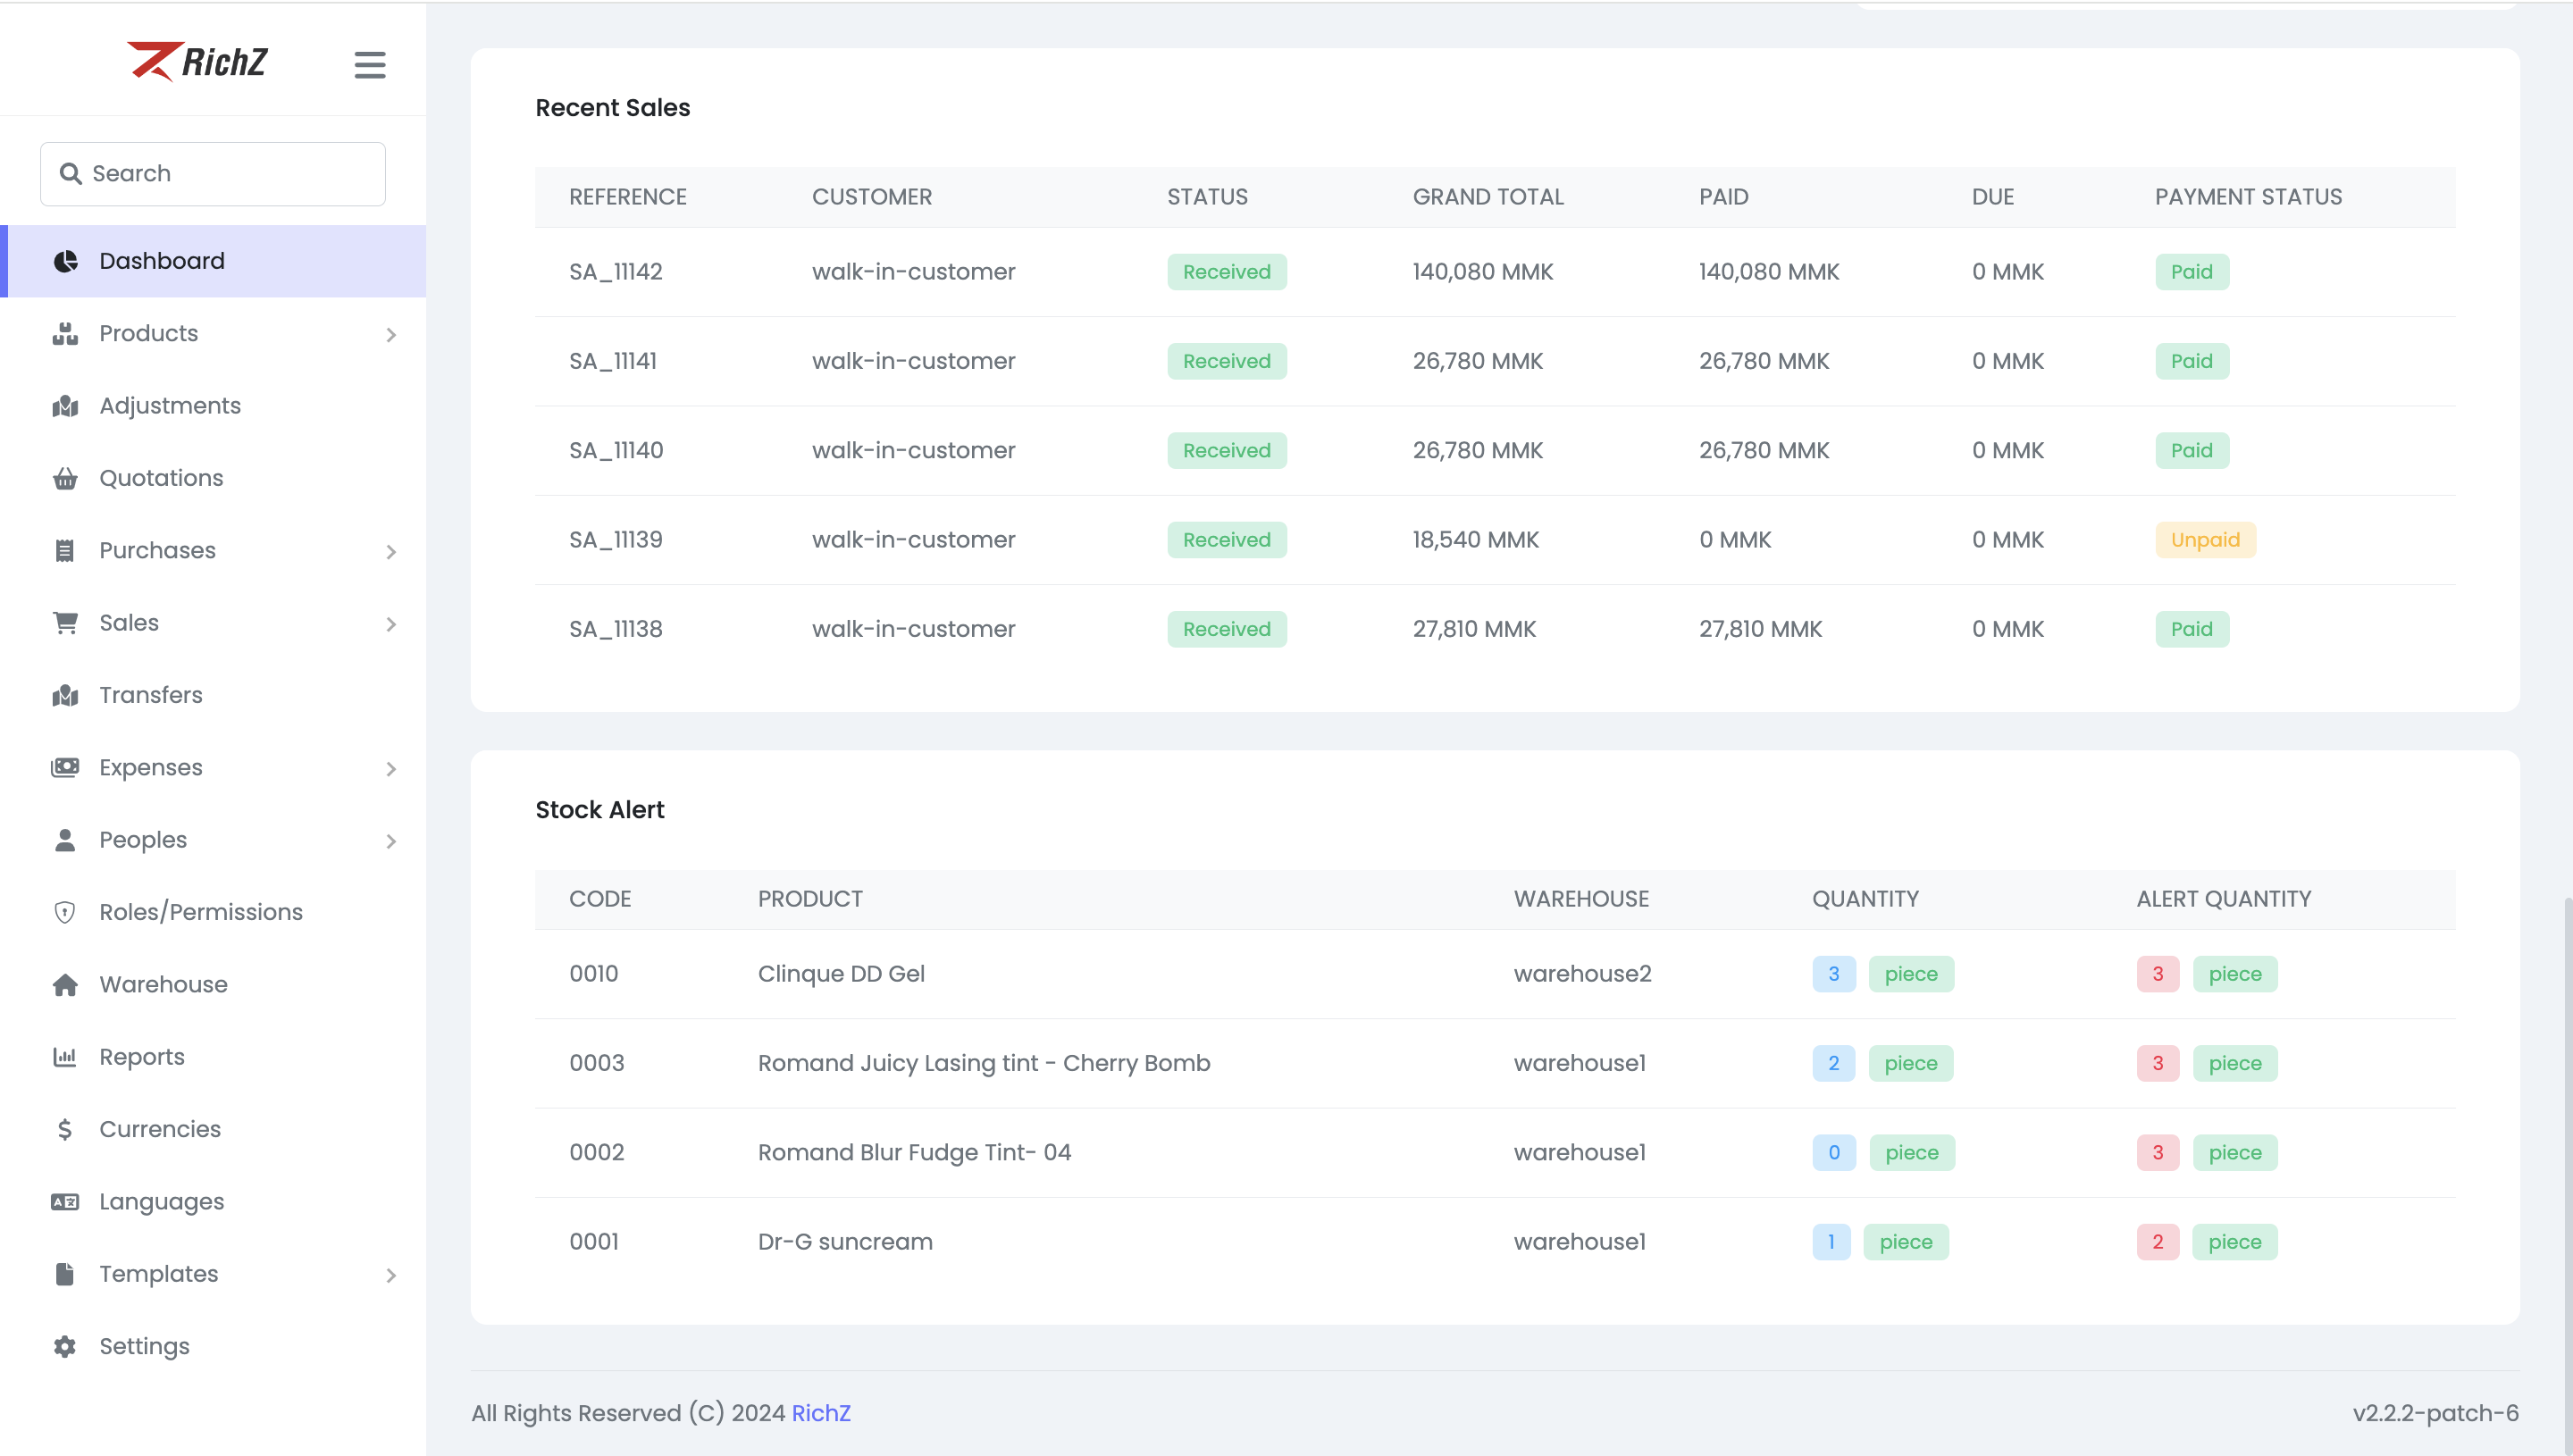Viewport: 2573px width, 1456px height.
Task: Click the Roles/Permissions shield icon
Action: (x=65, y=912)
